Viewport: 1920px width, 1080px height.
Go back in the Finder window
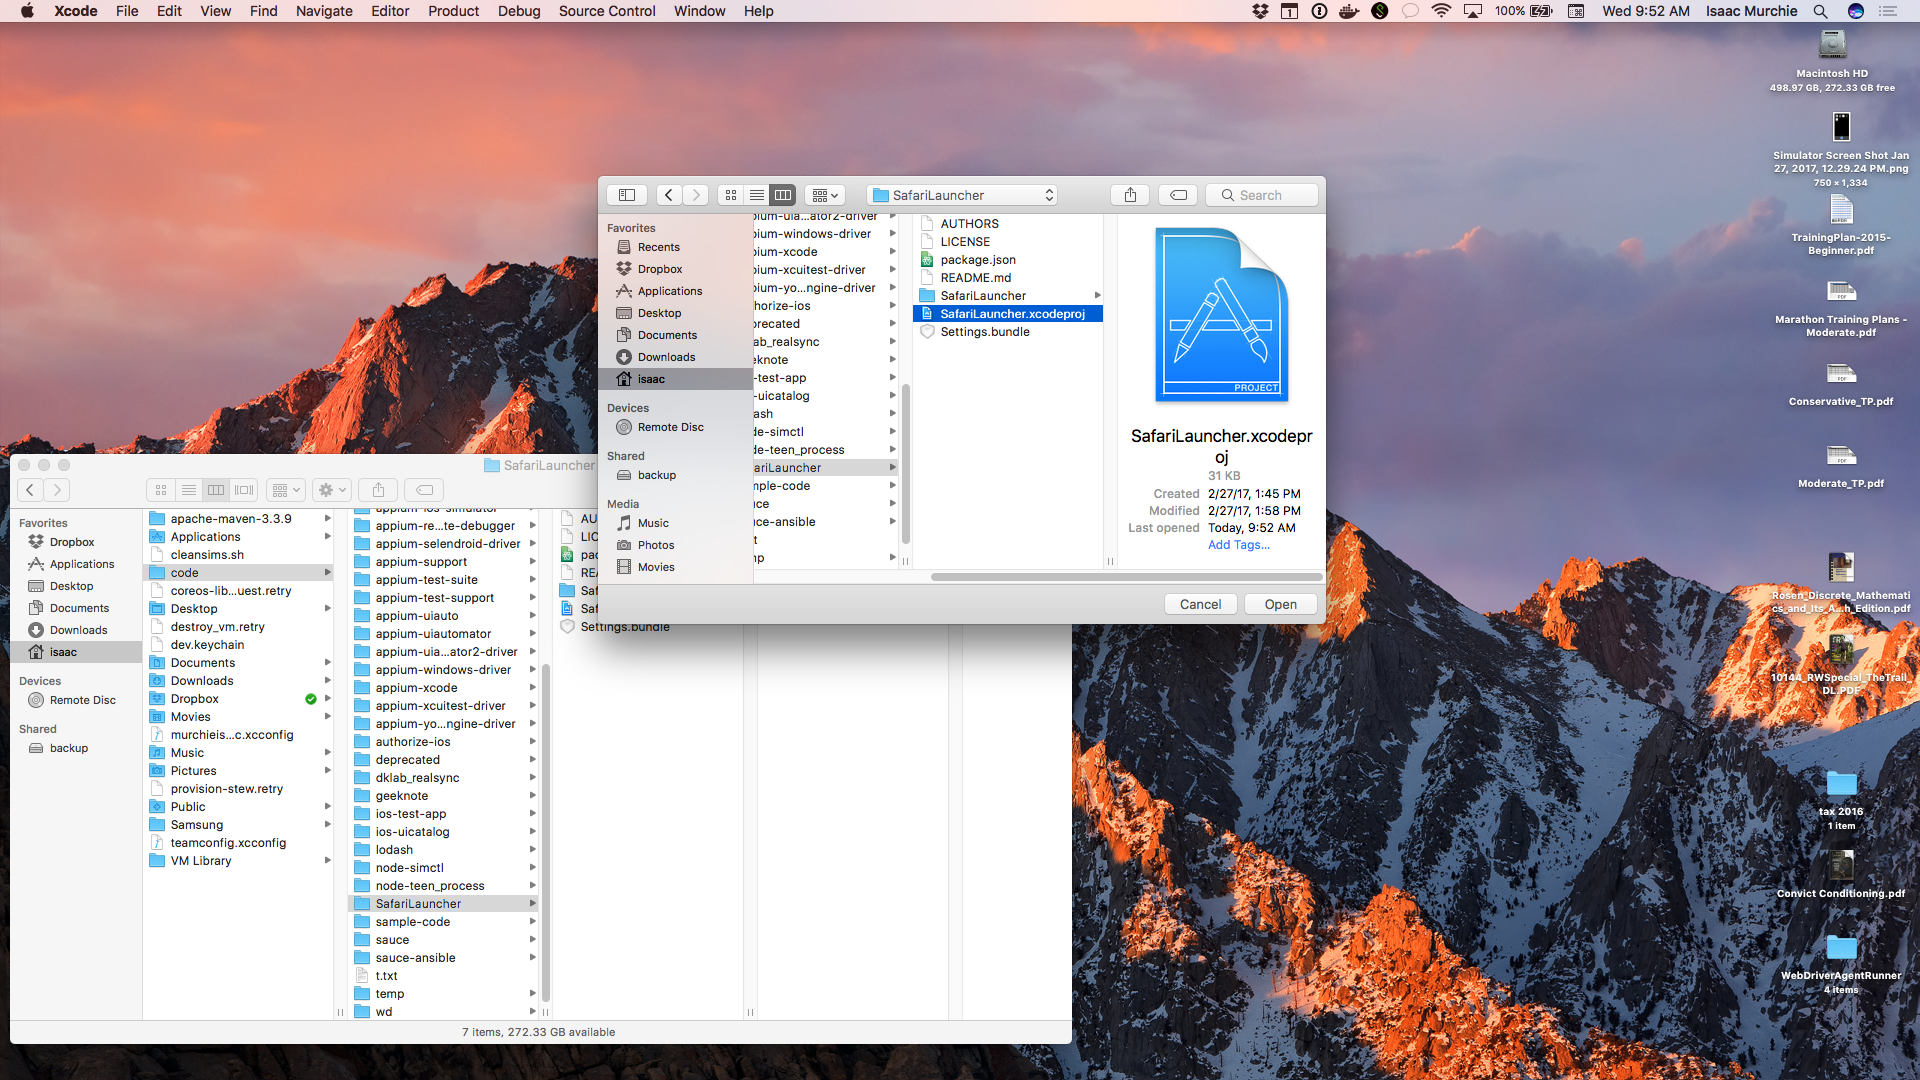(x=31, y=490)
